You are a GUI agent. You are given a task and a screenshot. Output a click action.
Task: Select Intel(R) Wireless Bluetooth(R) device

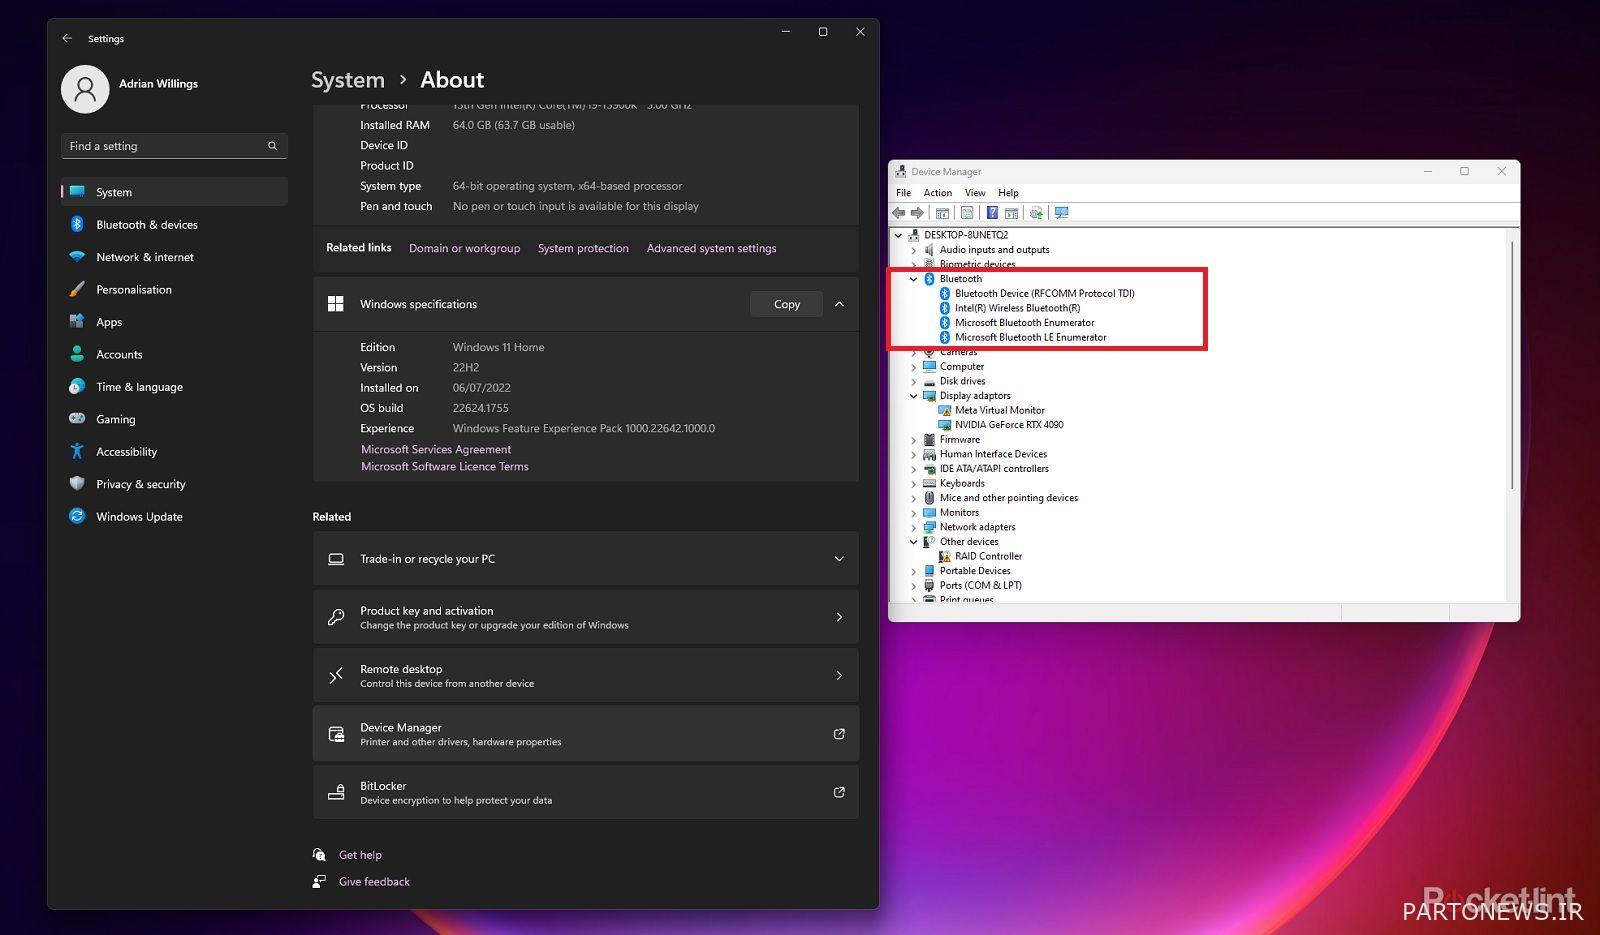click(x=1017, y=308)
